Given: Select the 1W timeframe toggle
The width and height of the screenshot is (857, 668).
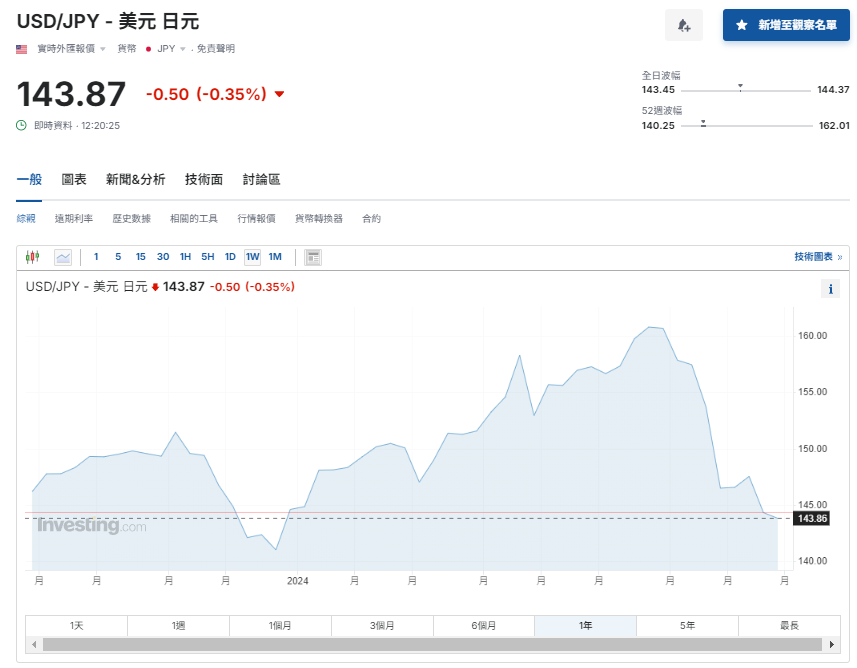Looking at the screenshot, I should pos(253,257).
